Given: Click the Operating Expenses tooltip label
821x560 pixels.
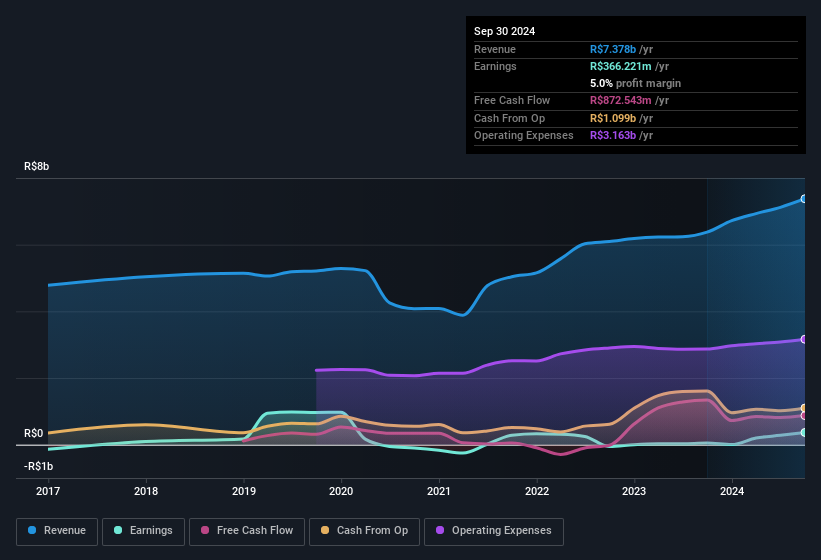Looking at the screenshot, I should click(524, 136).
